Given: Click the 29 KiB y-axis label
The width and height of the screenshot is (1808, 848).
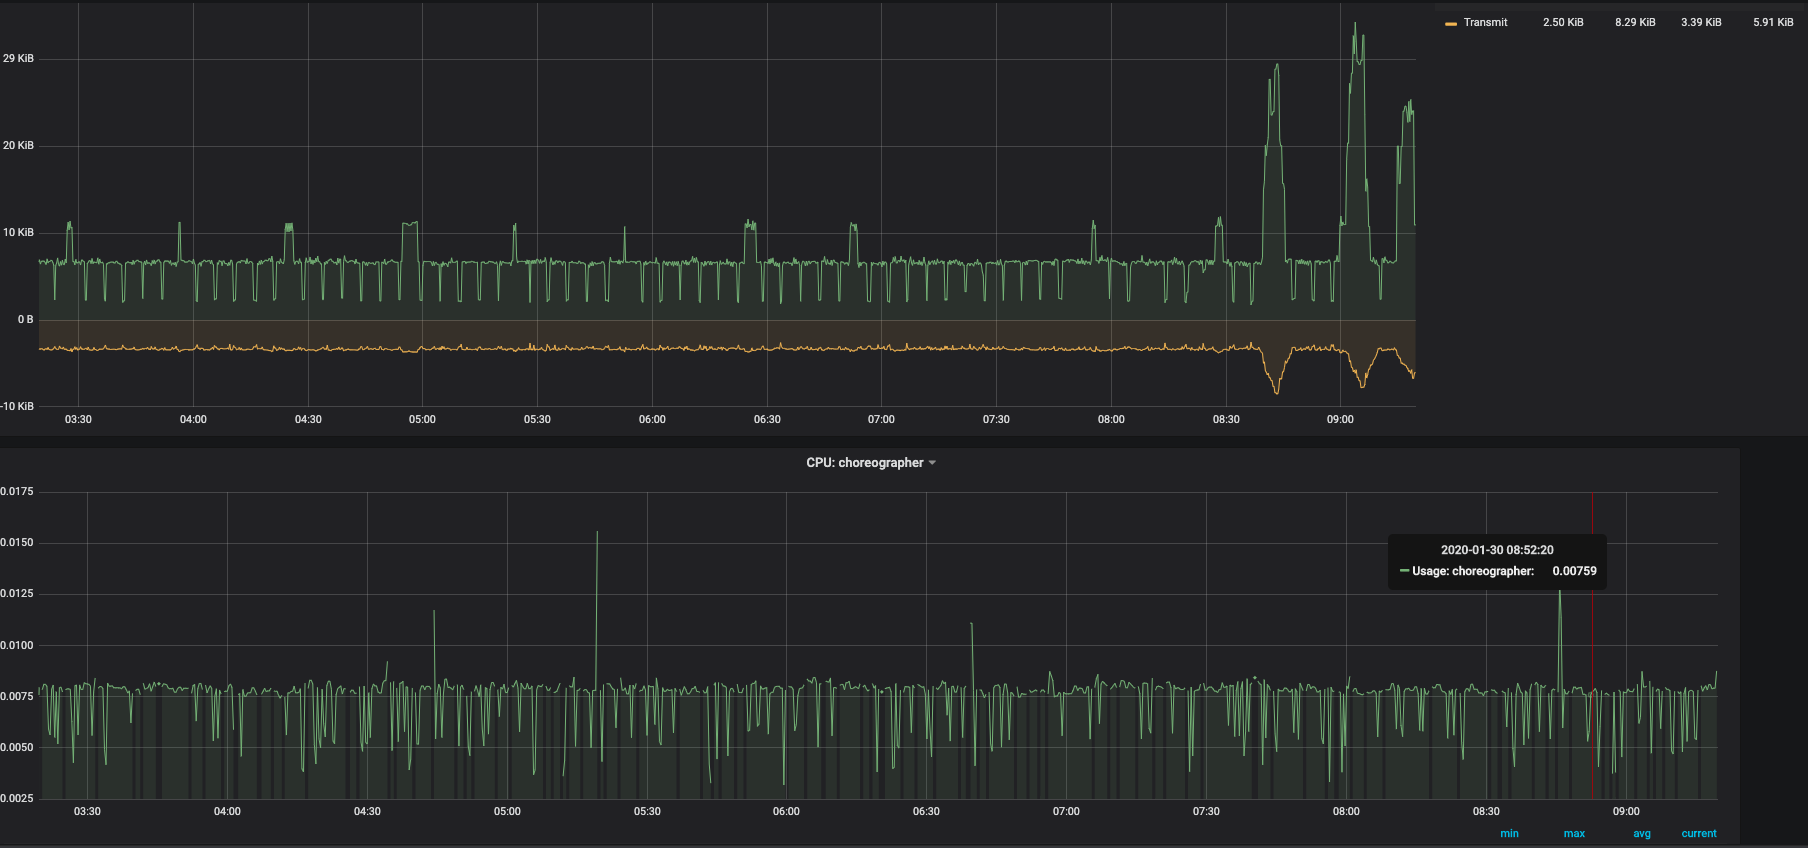Looking at the screenshot, I should coord(18,58).
